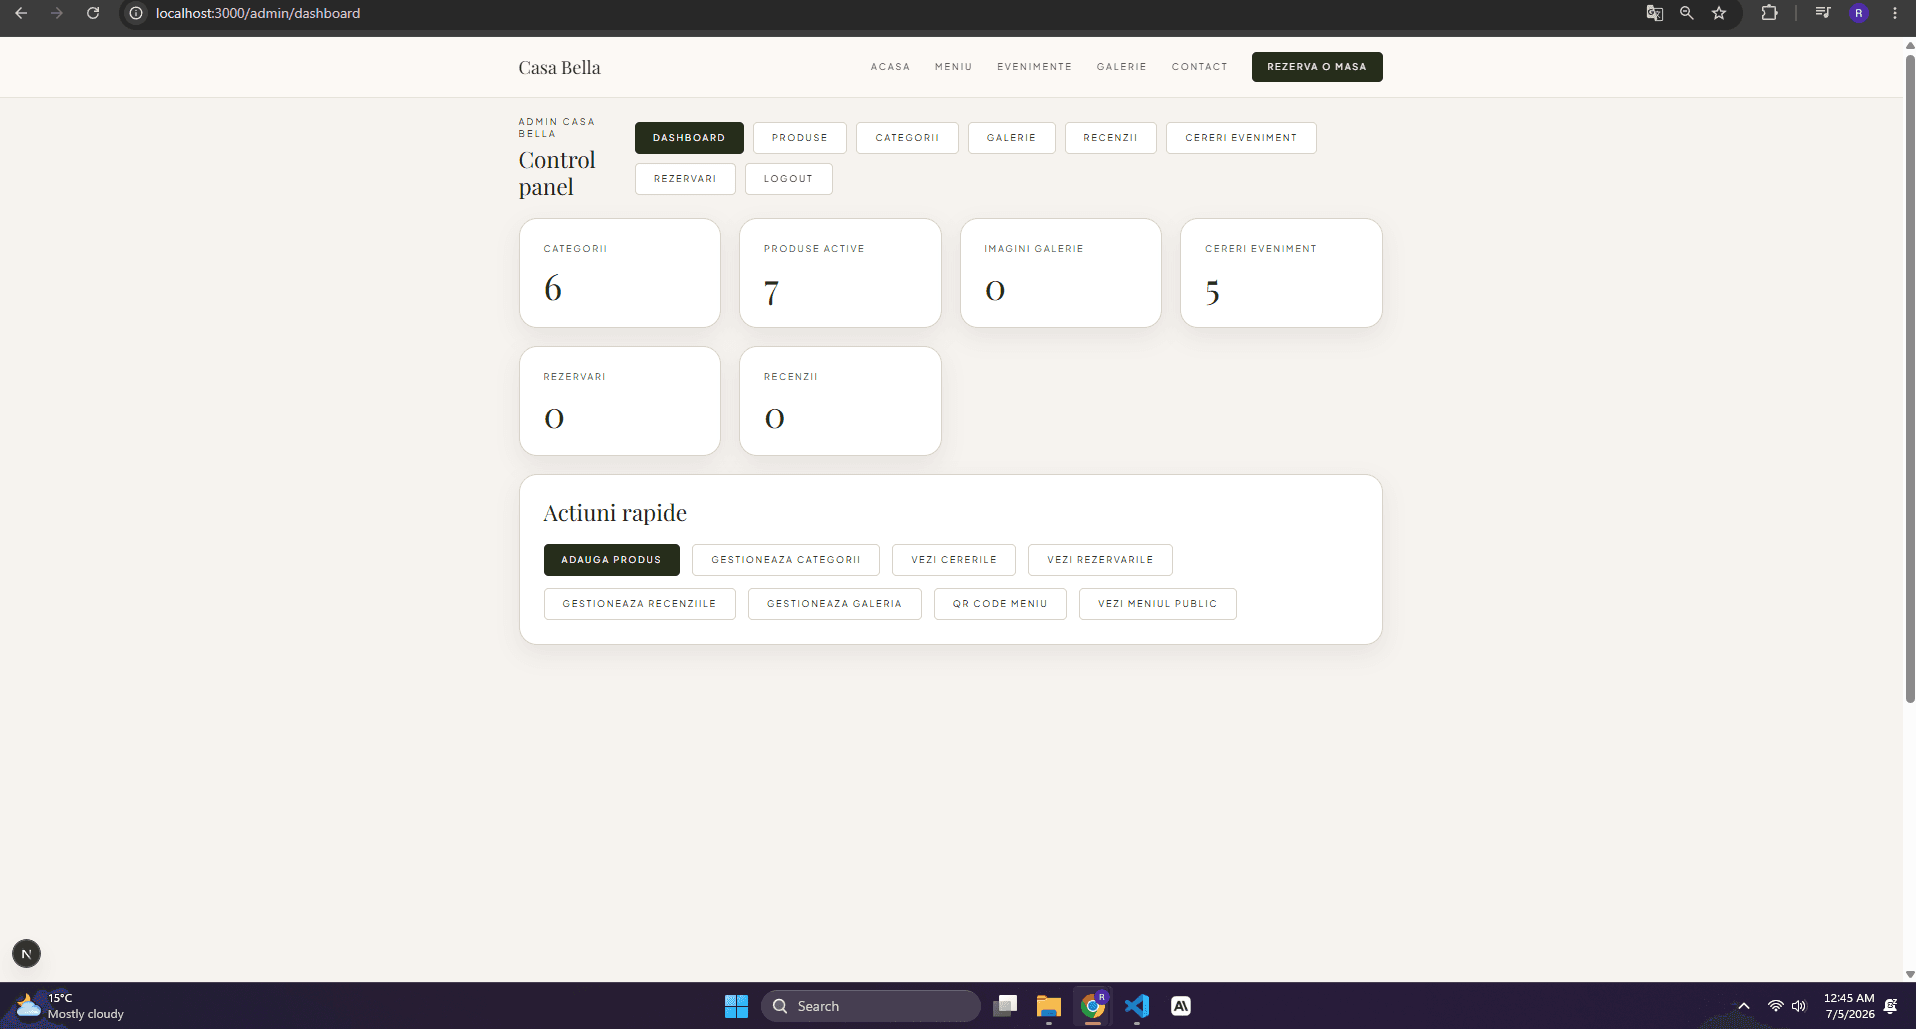Open Wi-Fi network tray icon

point(1776,1006)
